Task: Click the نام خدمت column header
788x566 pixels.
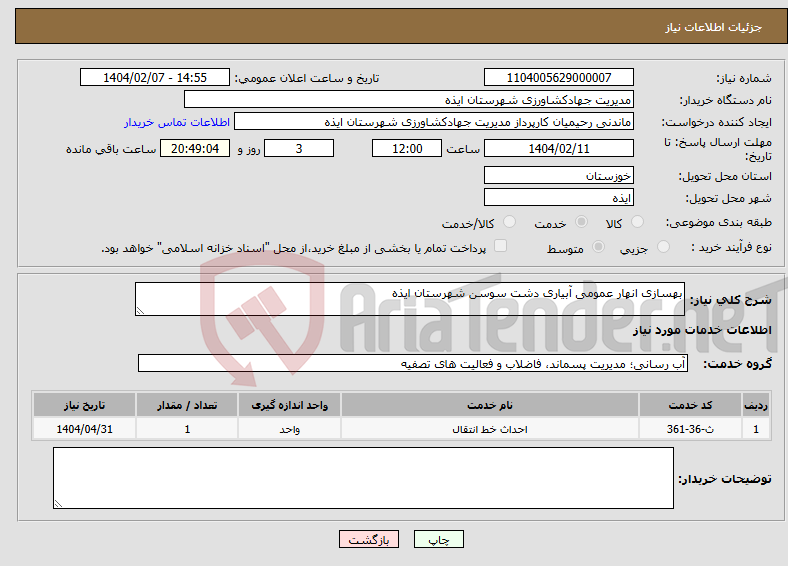Action: 489,405
